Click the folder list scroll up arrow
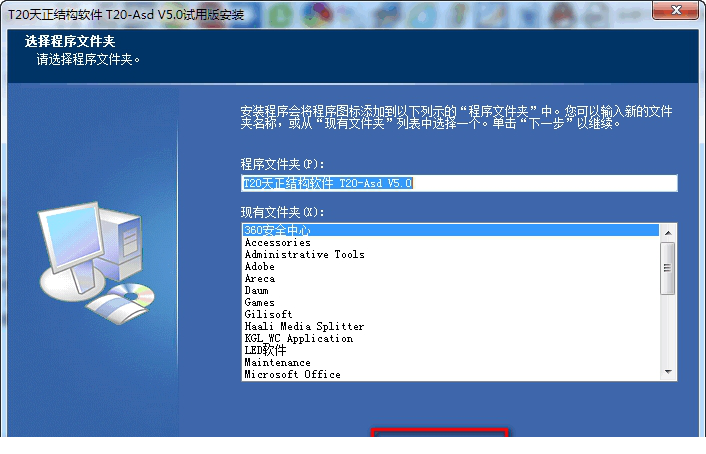706x454 pixels. click(x=668, y=233)
